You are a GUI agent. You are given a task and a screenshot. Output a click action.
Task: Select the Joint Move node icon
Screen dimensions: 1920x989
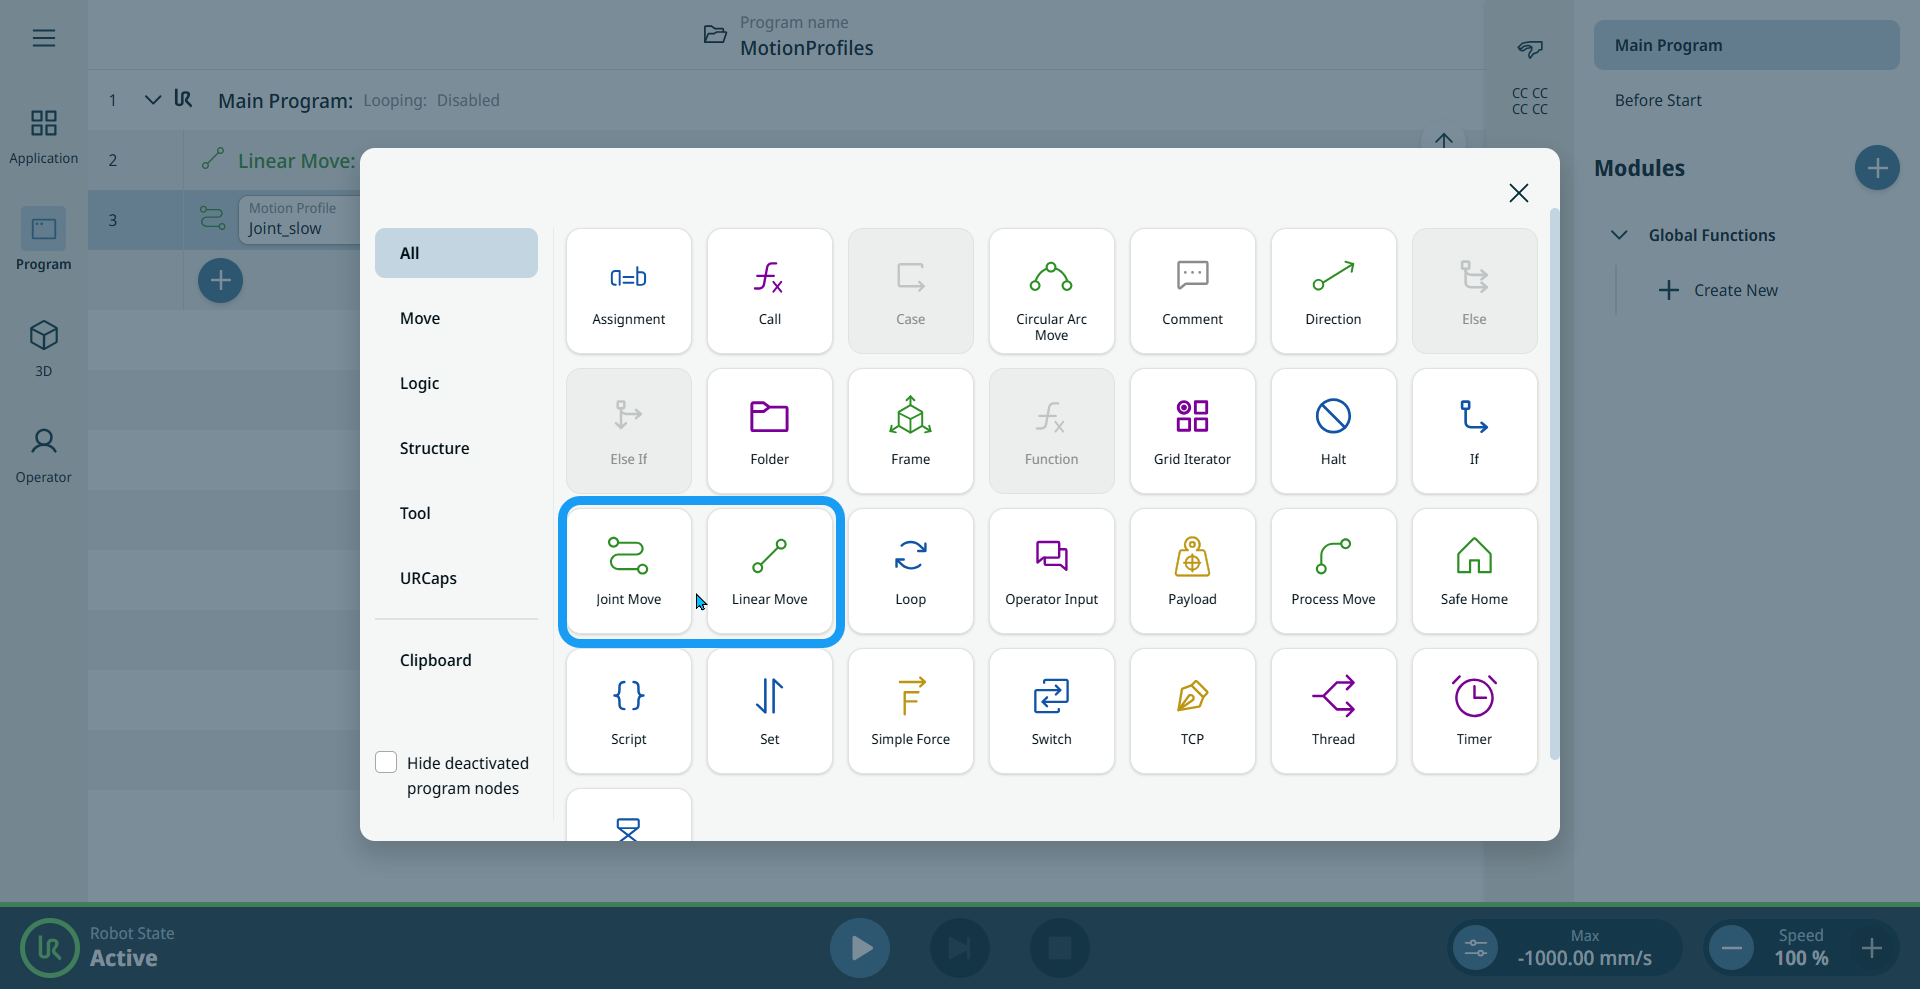tap(628, 556)
